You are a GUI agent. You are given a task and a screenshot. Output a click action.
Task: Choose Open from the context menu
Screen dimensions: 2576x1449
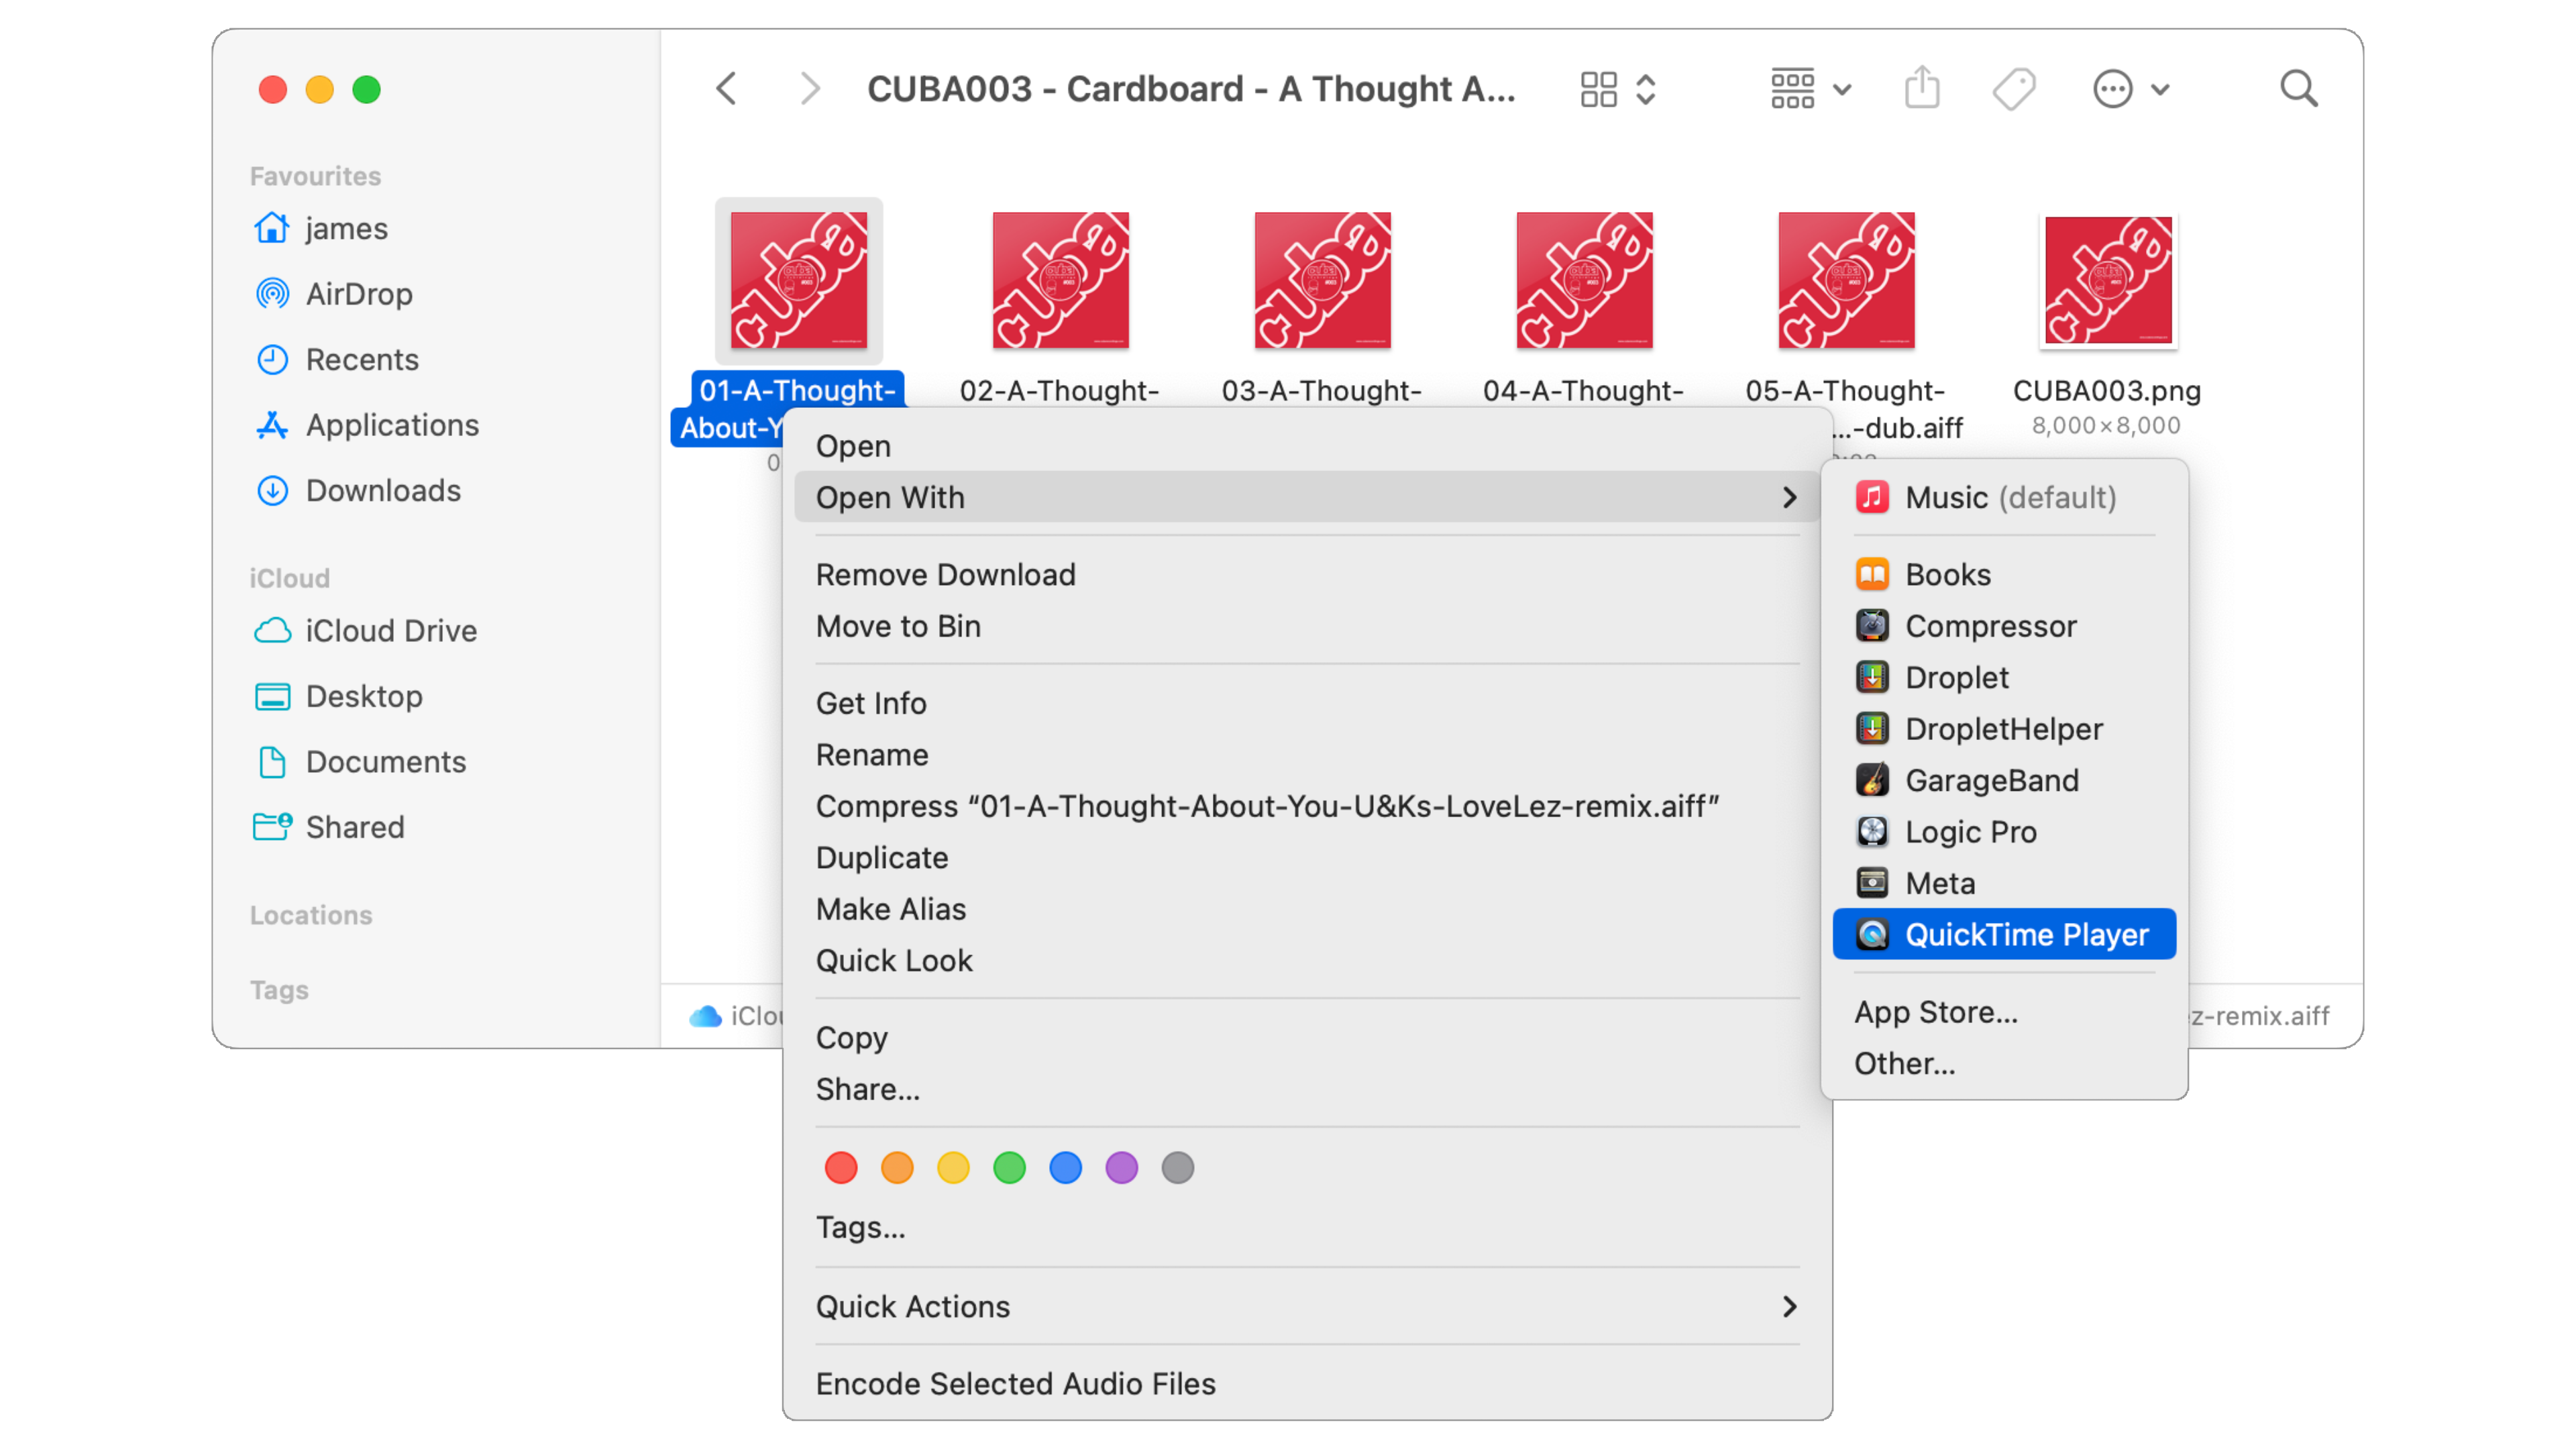1307,446
